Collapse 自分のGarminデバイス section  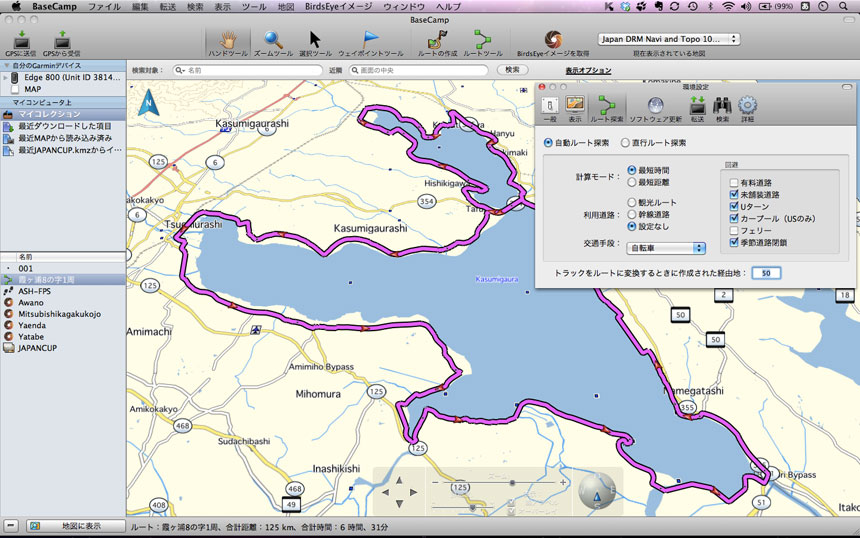point(6,65)
